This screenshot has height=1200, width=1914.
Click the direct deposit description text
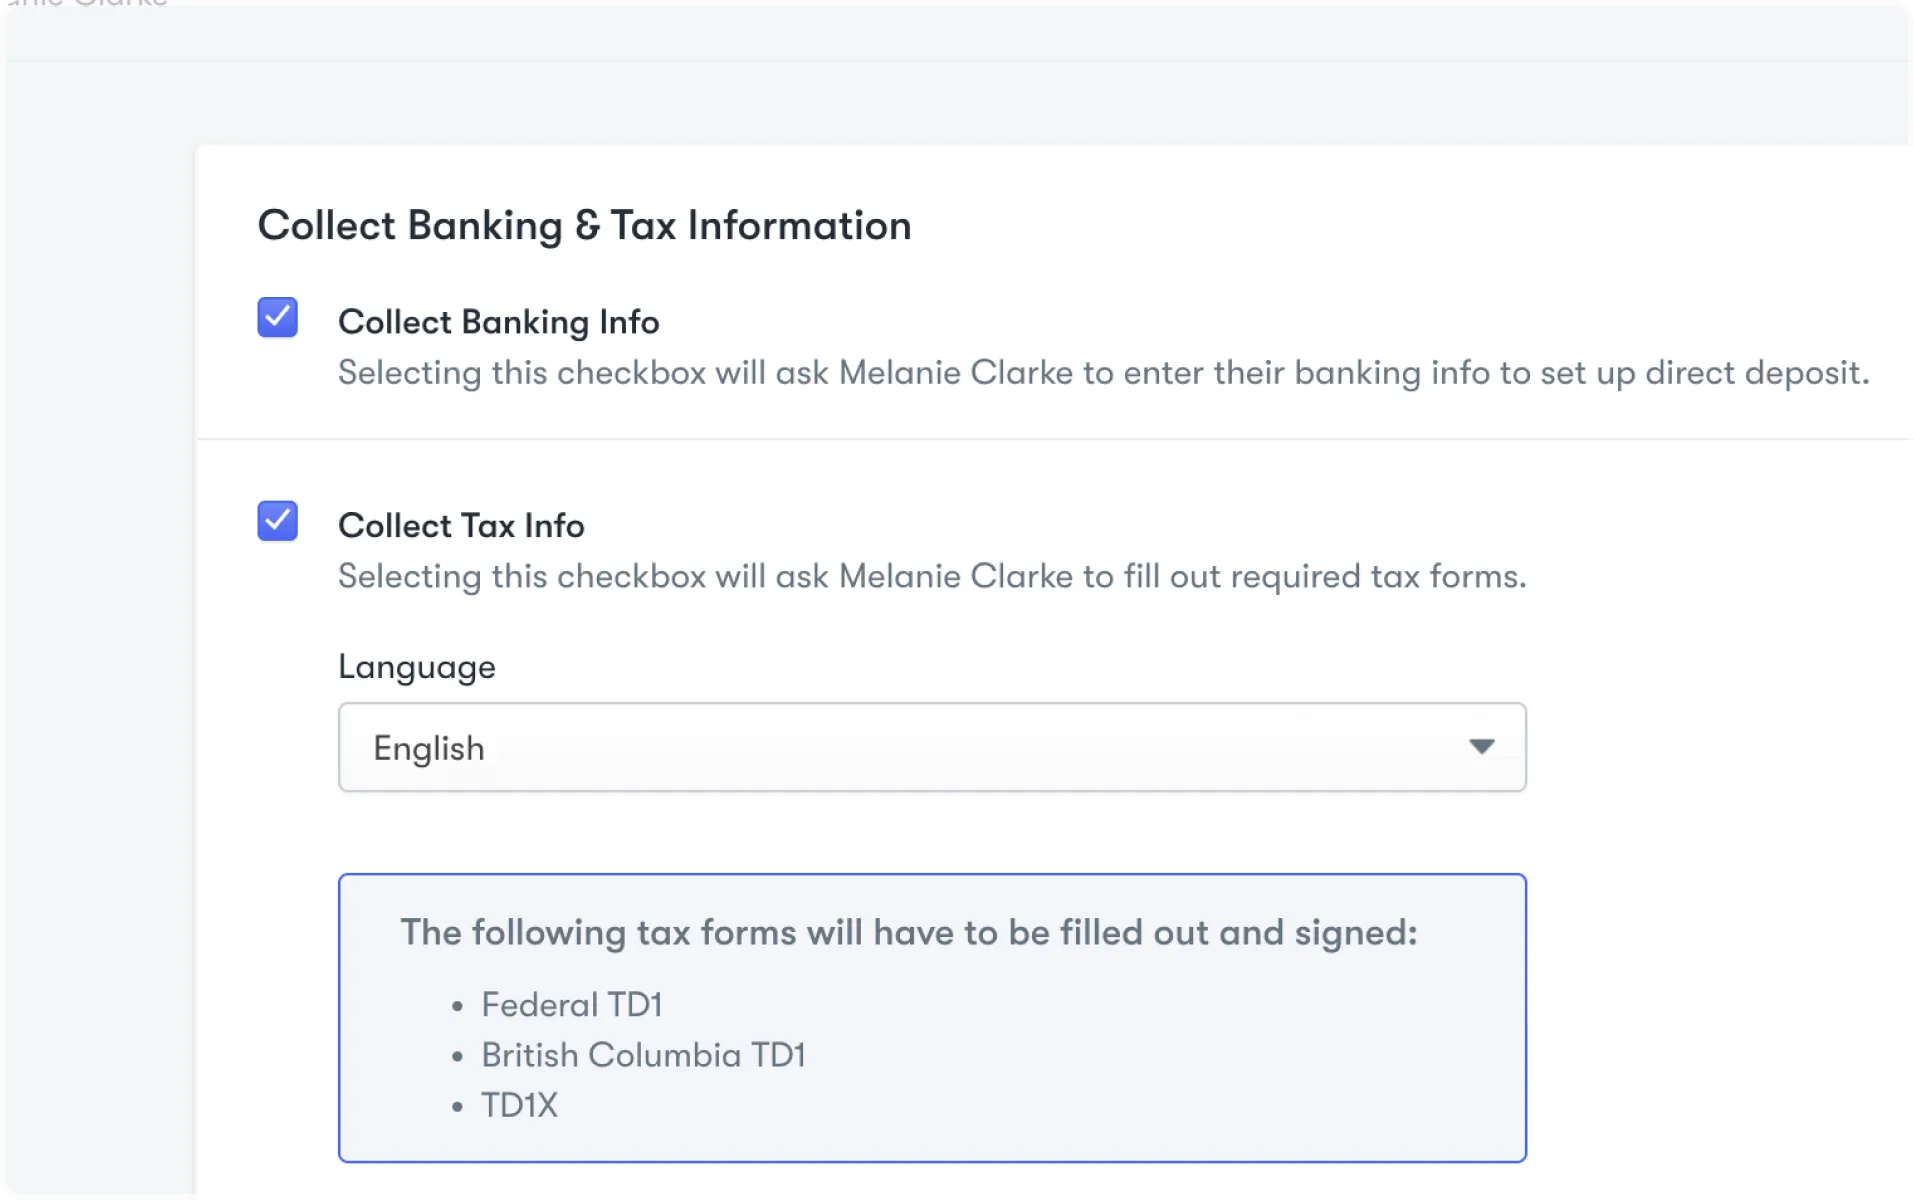(1103, 373)
